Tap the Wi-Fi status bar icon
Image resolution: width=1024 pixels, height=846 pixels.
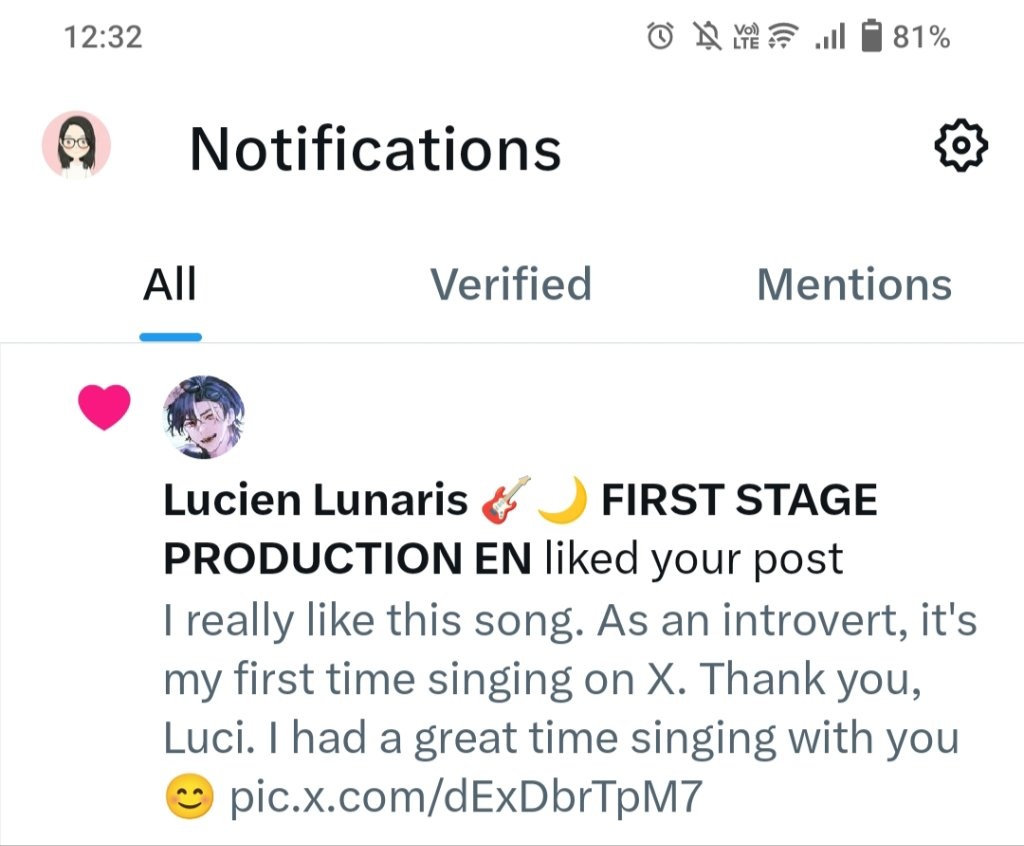tap(787, 37)
